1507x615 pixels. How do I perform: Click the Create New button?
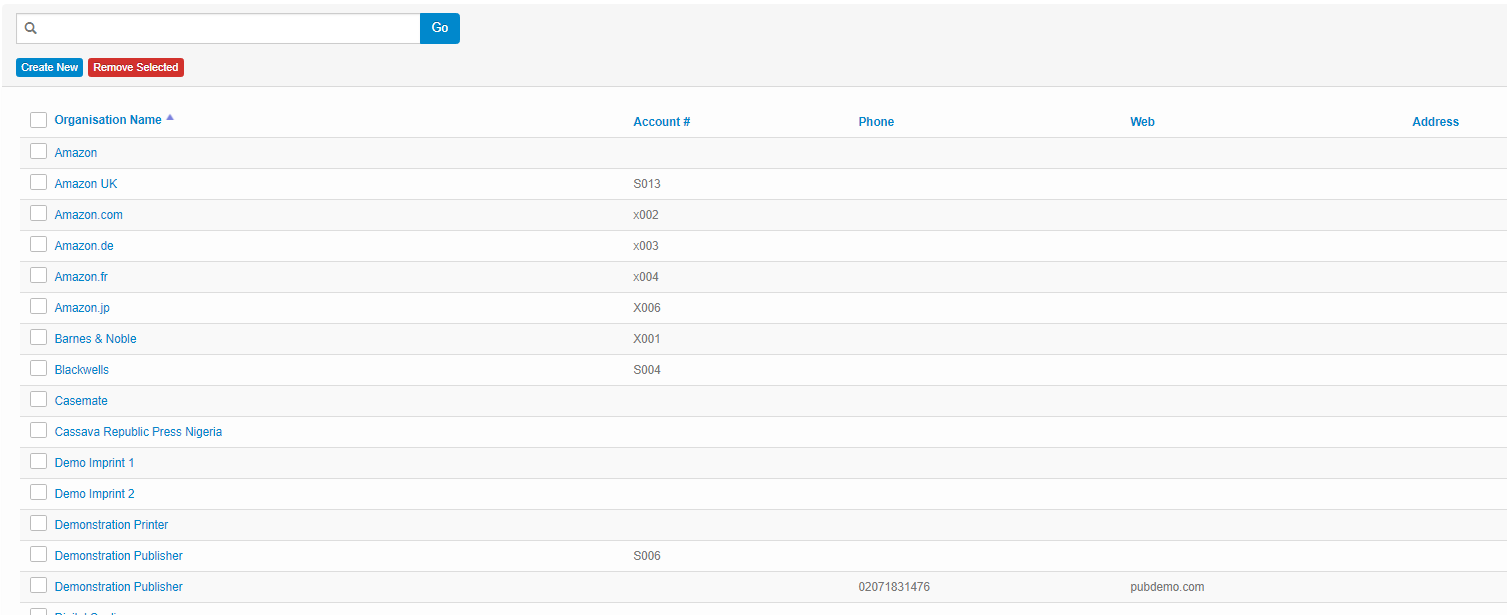(49, 68)
